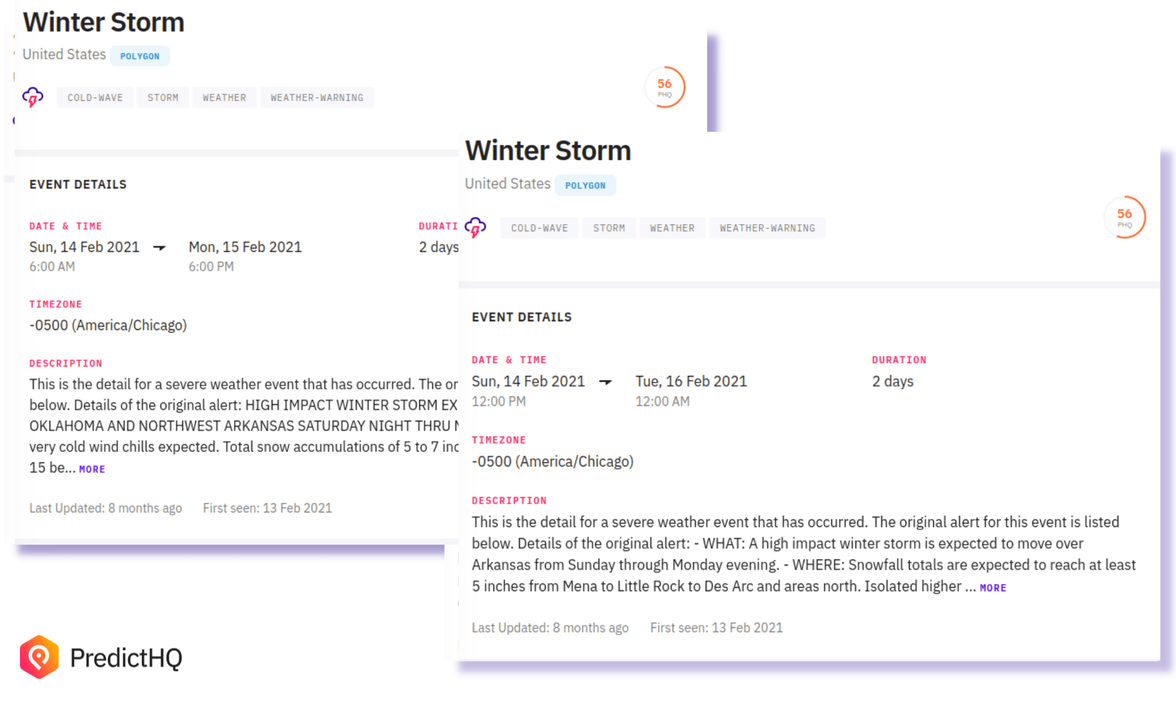The image size is (1176, 706).
Task: Click the severe weather icon on the front card
Action: click(476, 227)
